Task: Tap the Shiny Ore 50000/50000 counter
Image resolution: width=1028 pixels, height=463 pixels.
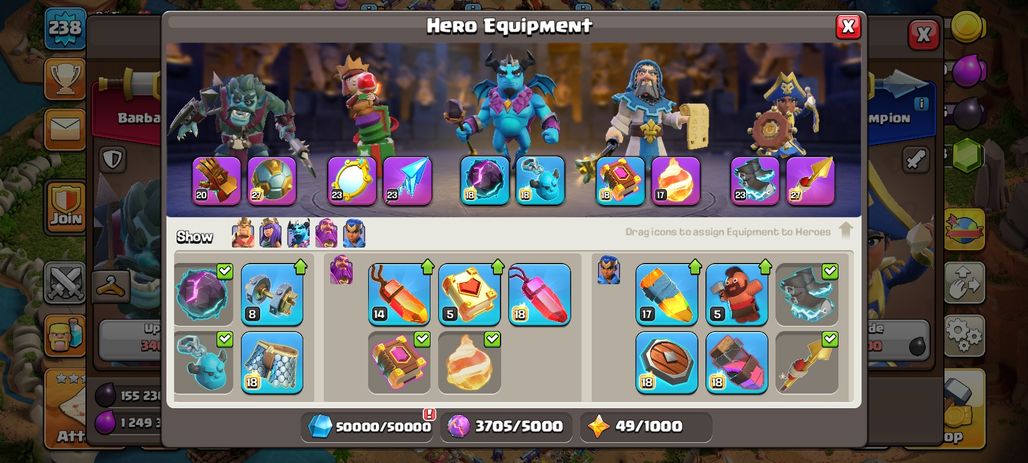Action: tap(370, 427)
